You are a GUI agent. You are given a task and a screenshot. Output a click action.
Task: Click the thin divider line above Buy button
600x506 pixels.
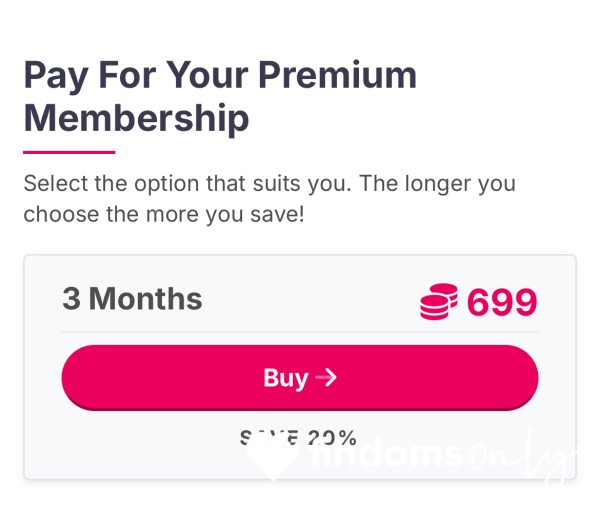(x=300, y=331)
